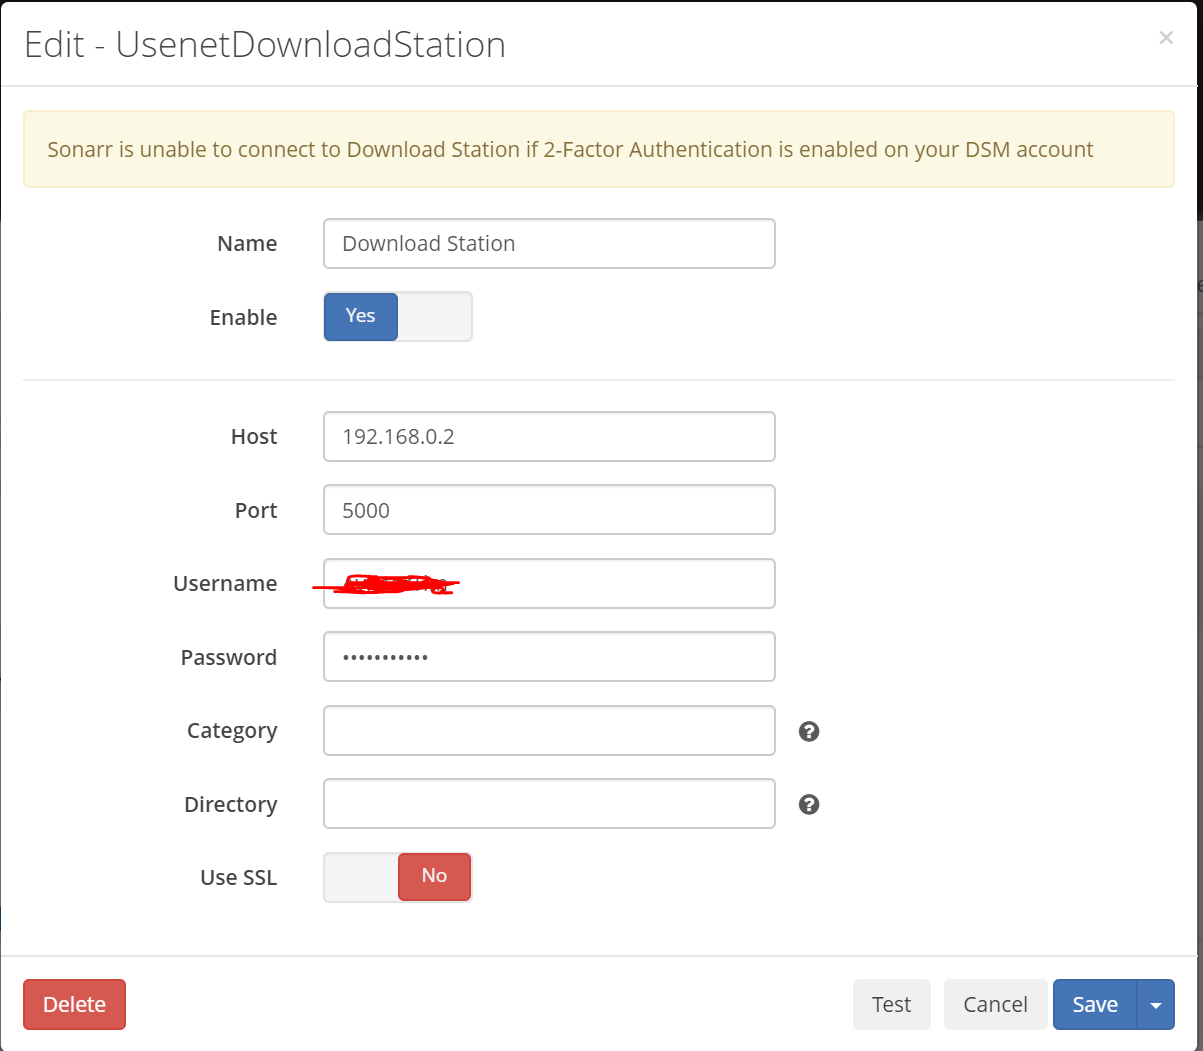The height and width of the screenshot is (1051, 1203).
Task: Click the Username label
Action: tap(225, 583)
